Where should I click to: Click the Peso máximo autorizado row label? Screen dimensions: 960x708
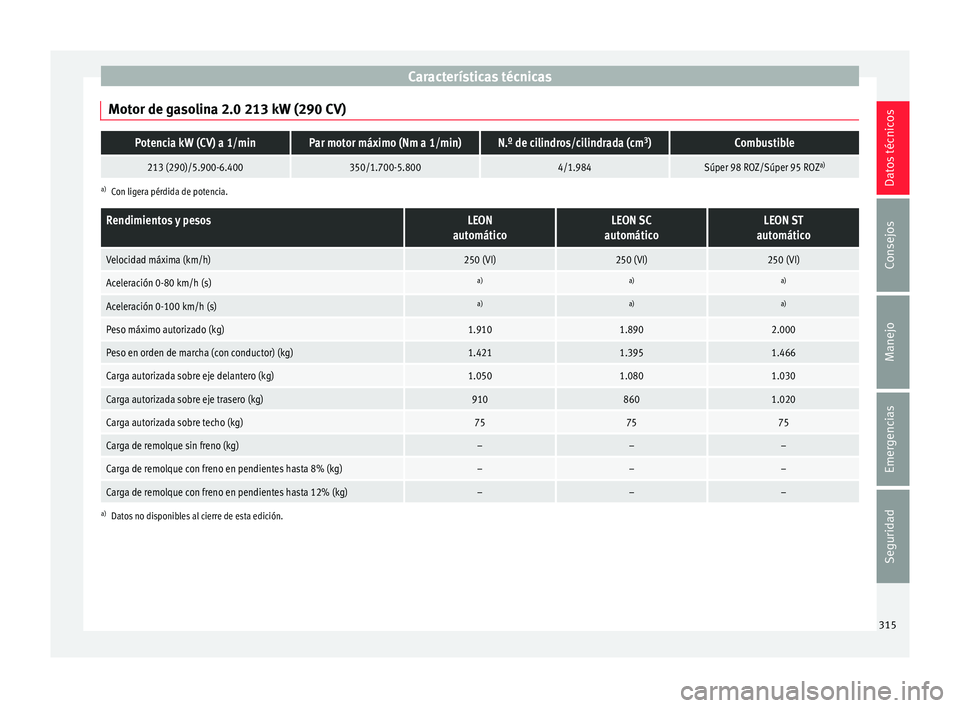pos(165,330)
